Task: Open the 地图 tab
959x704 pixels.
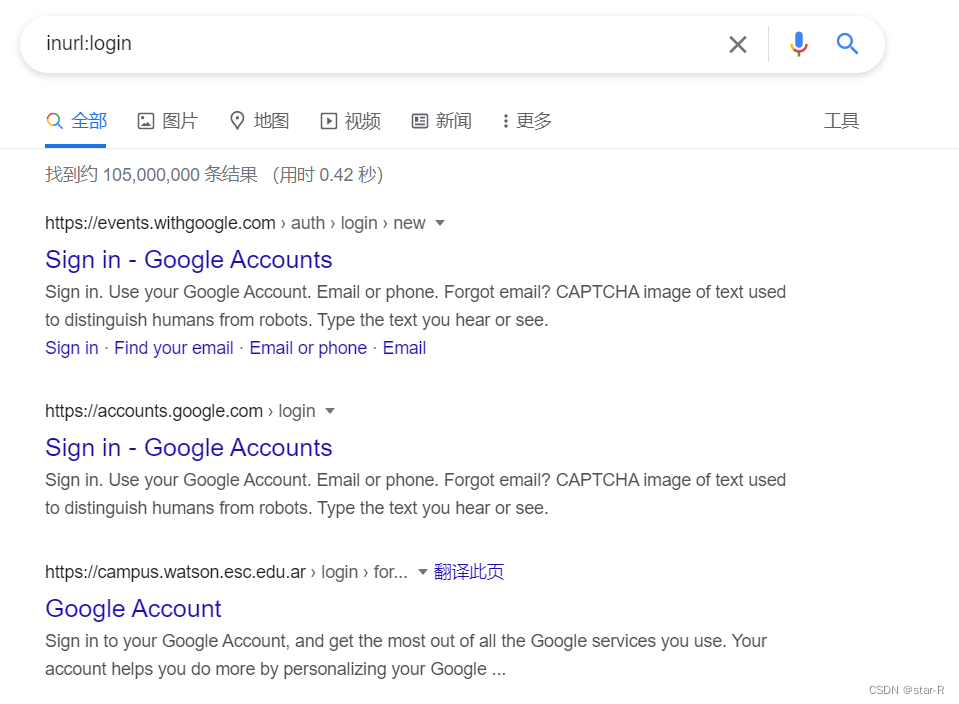Action: point(259,121)
